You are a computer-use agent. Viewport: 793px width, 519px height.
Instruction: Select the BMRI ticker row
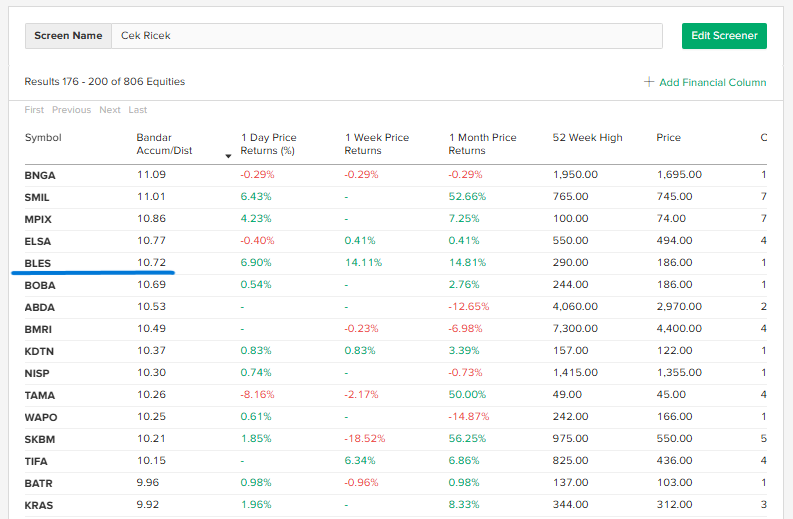point(40,330)
